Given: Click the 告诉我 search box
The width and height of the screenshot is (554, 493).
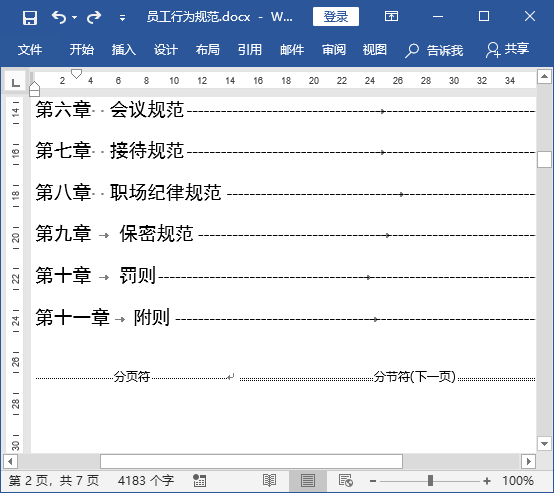Looking at the screenshot, I should click(434, 50).
